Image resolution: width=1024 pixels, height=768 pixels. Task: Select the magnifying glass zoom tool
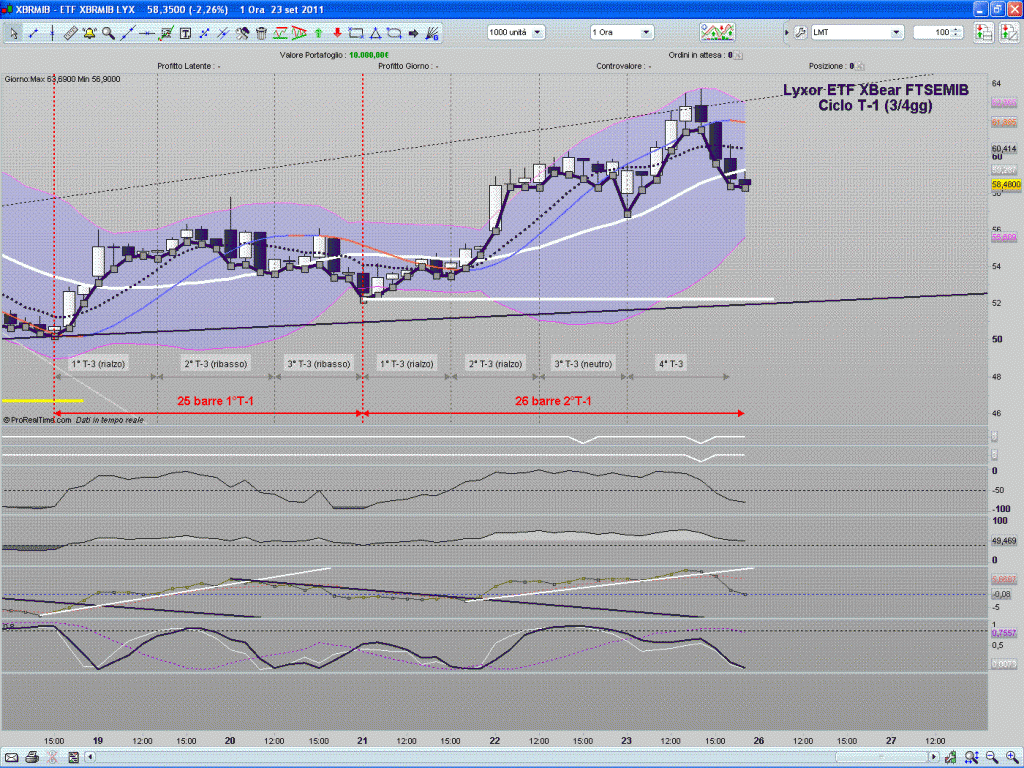click(108, 33)
